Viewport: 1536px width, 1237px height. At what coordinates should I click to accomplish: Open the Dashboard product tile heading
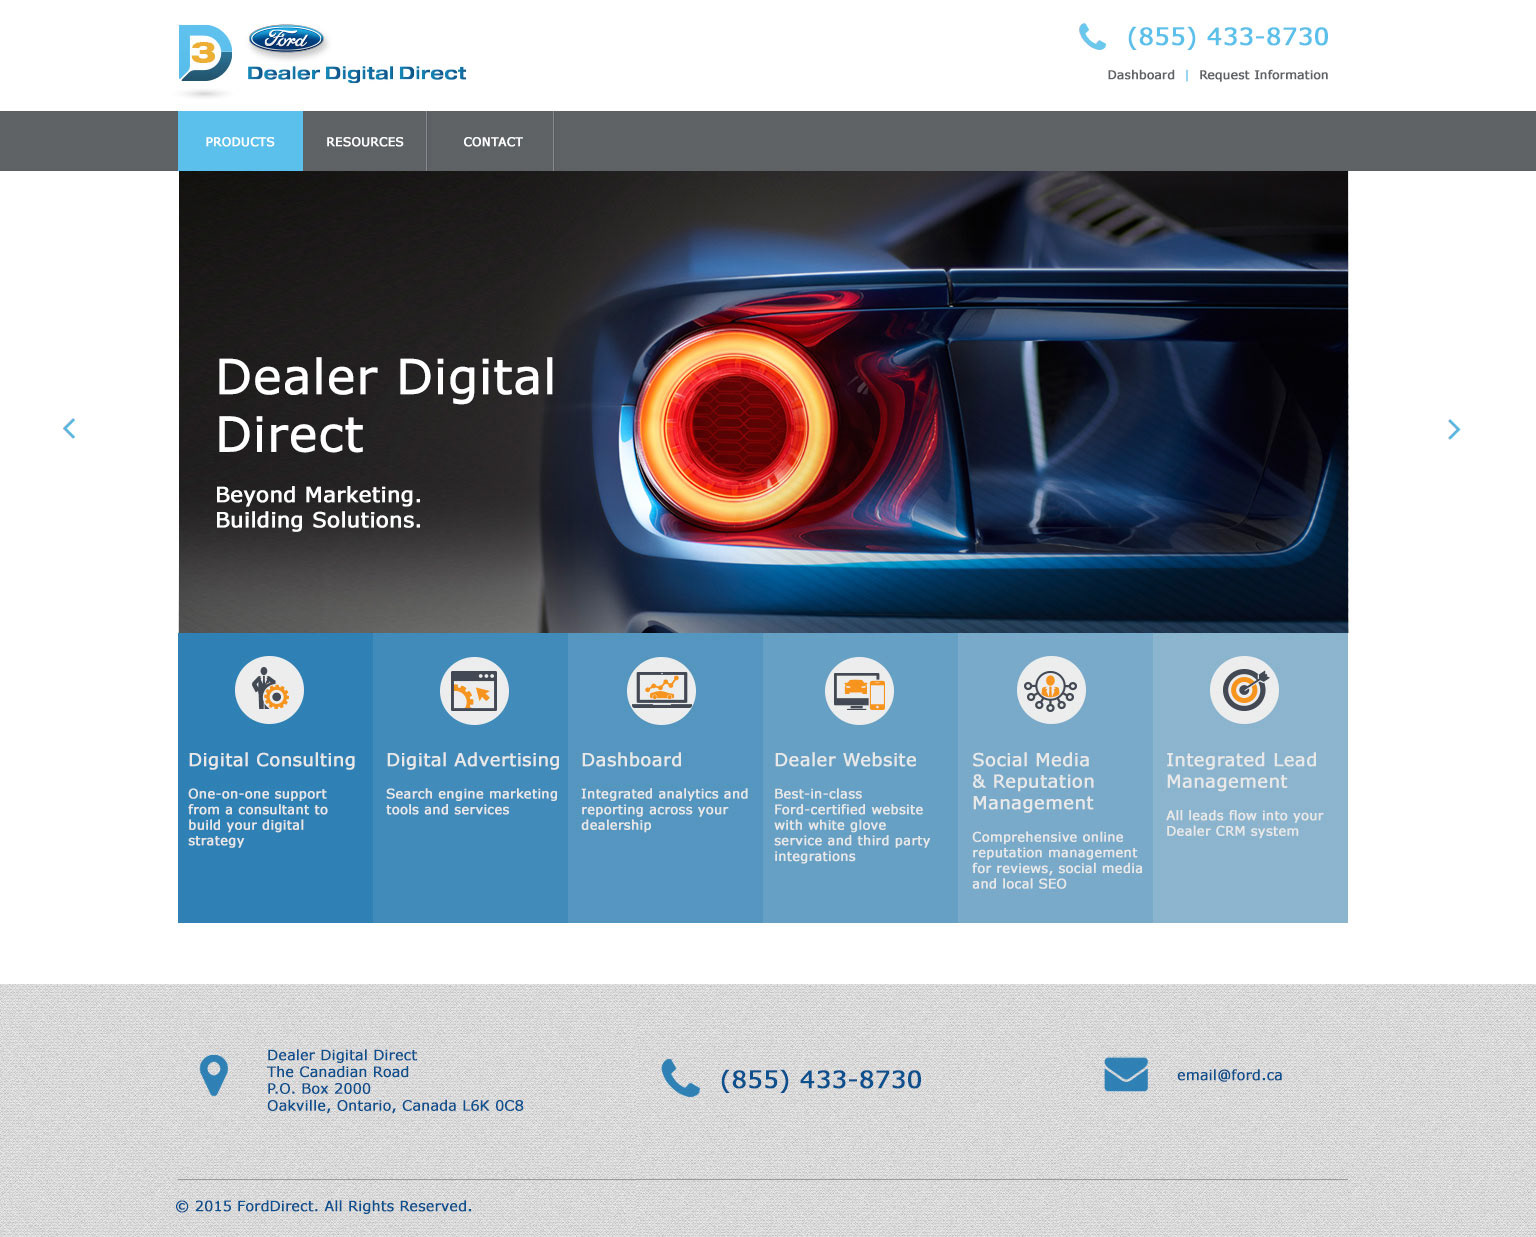[632, 760]
